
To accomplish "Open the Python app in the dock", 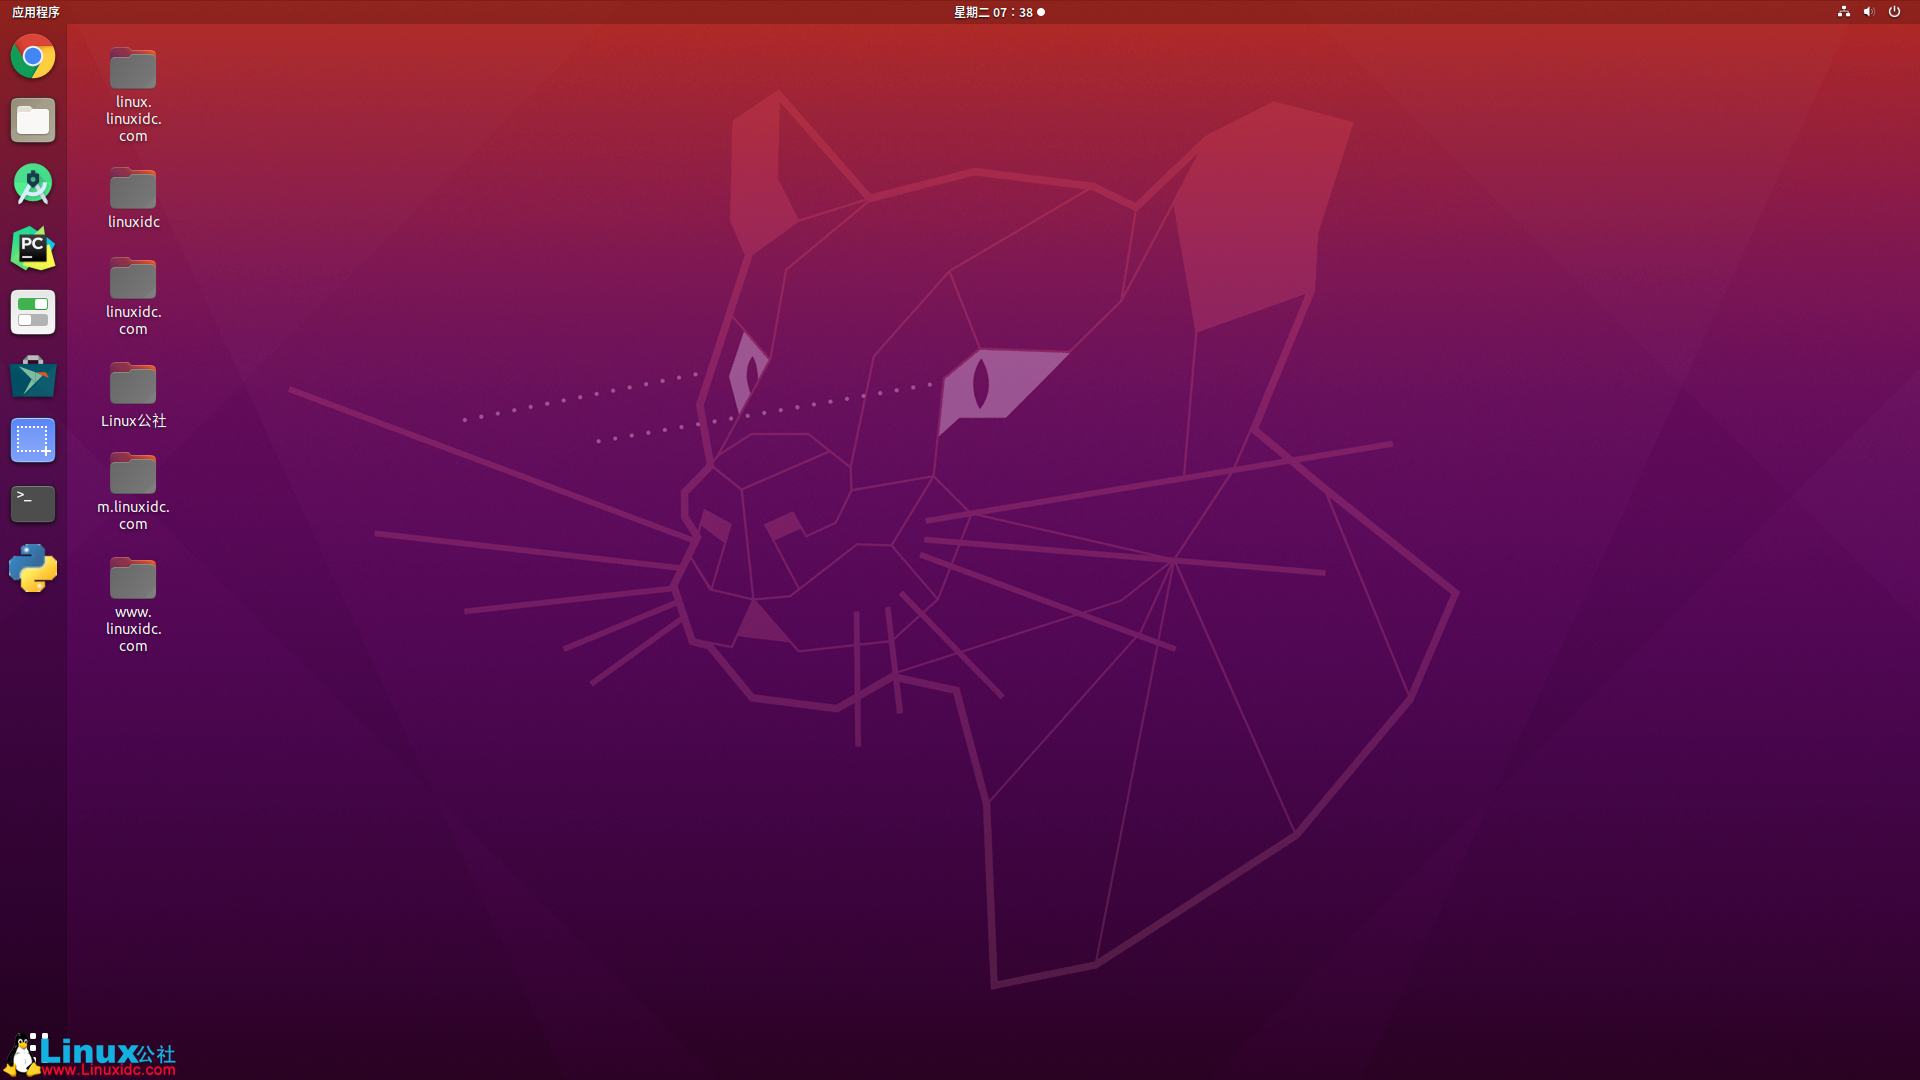I will click(x=33, y=569).
